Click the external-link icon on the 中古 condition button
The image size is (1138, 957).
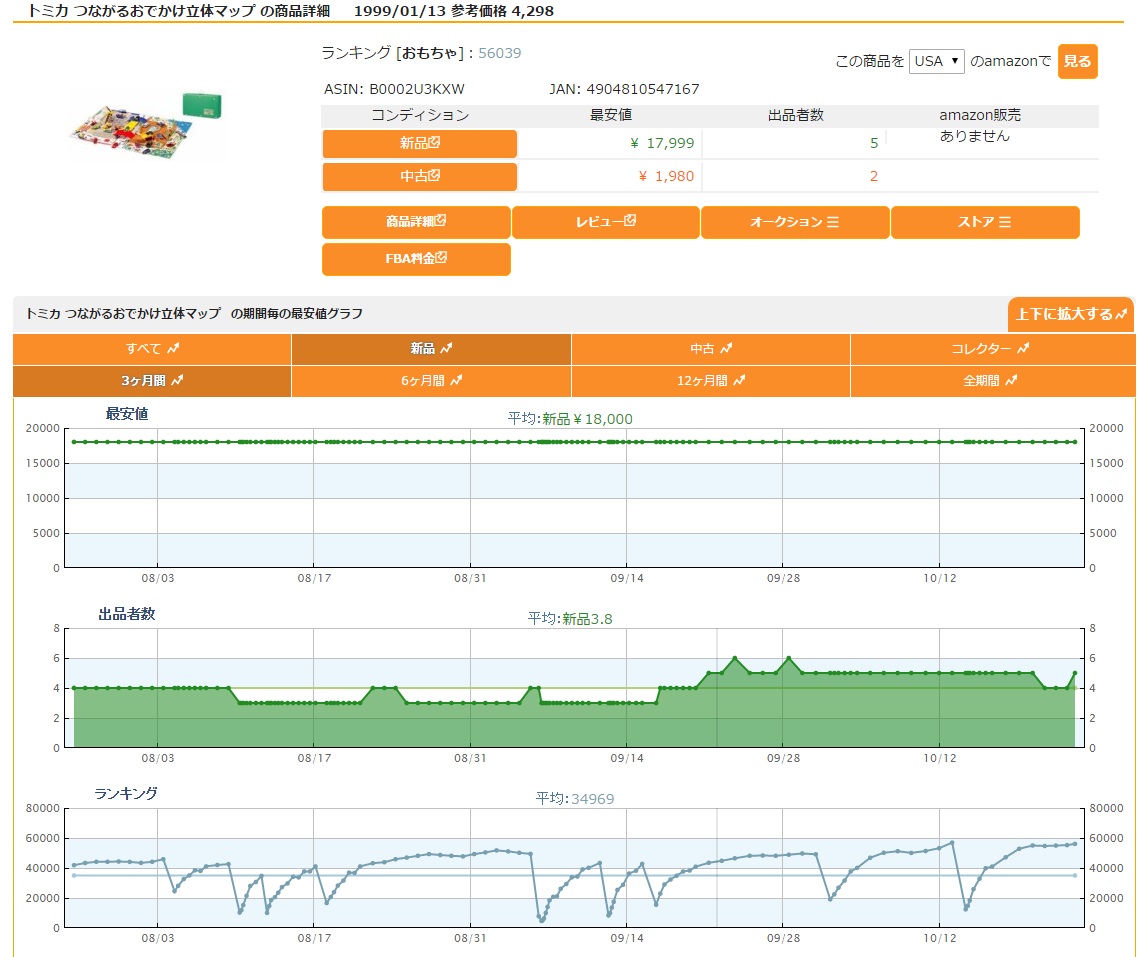tap(434, 175)
